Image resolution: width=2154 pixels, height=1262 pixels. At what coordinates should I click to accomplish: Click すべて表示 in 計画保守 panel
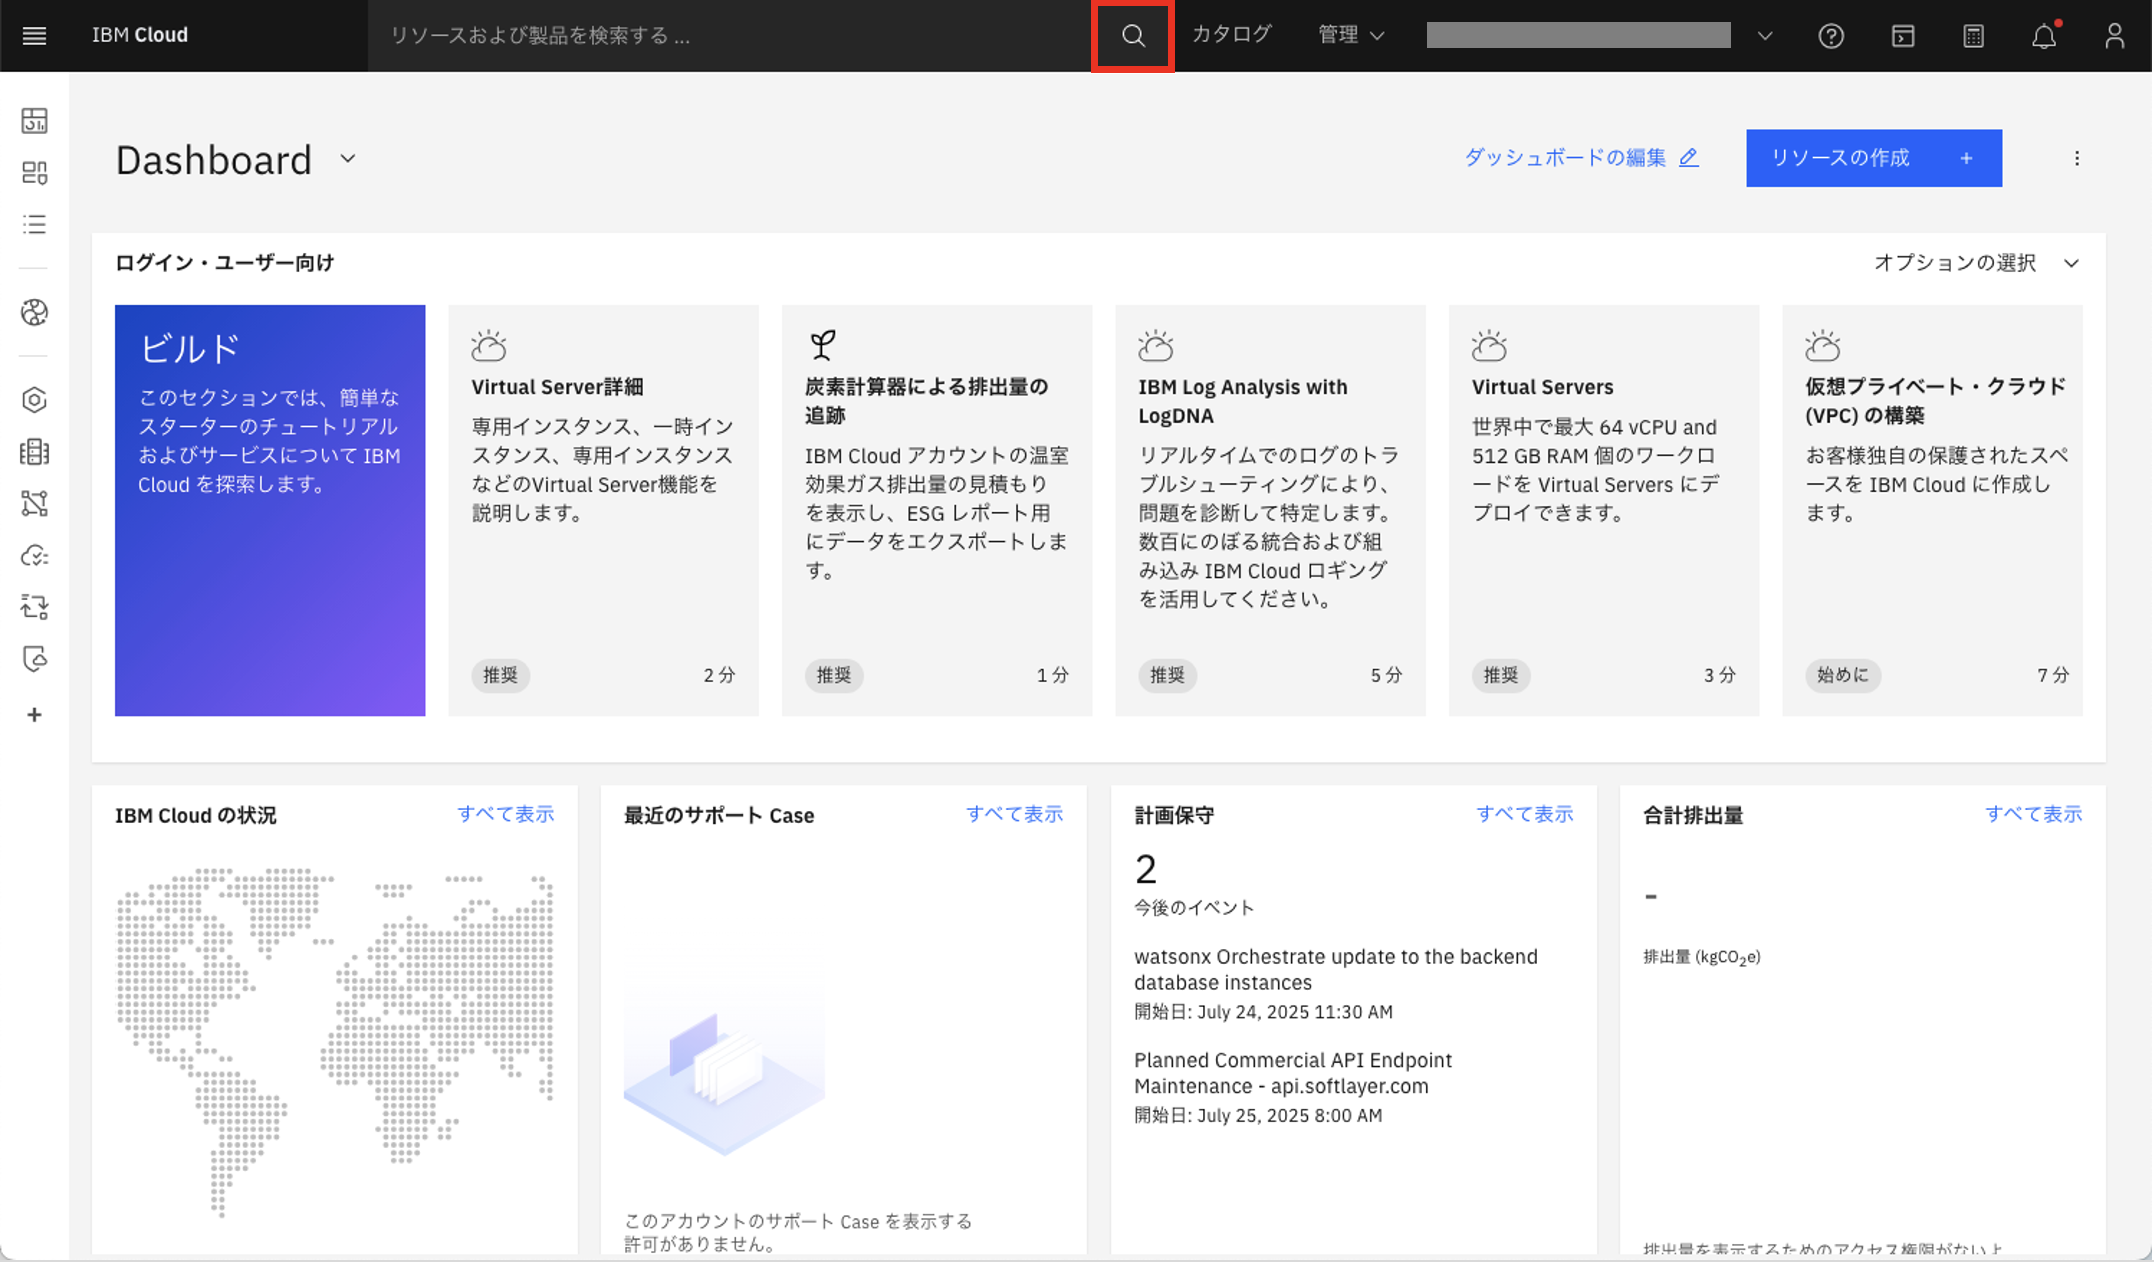coord(1524,814)
